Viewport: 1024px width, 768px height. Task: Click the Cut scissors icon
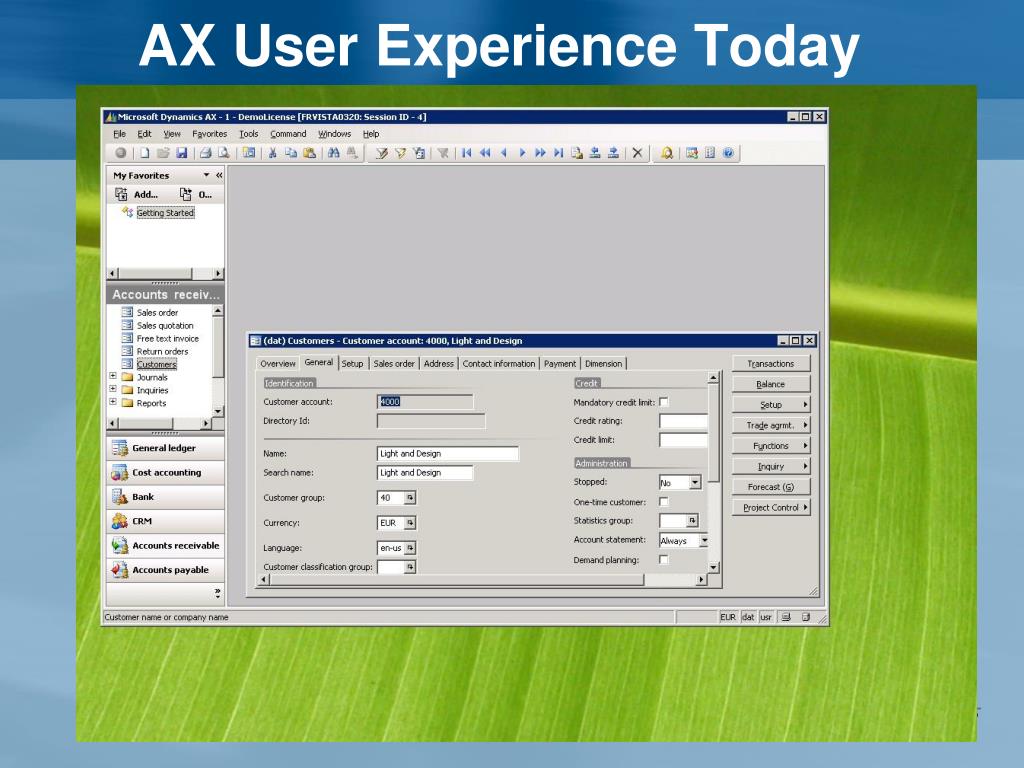tap(272, 153)
